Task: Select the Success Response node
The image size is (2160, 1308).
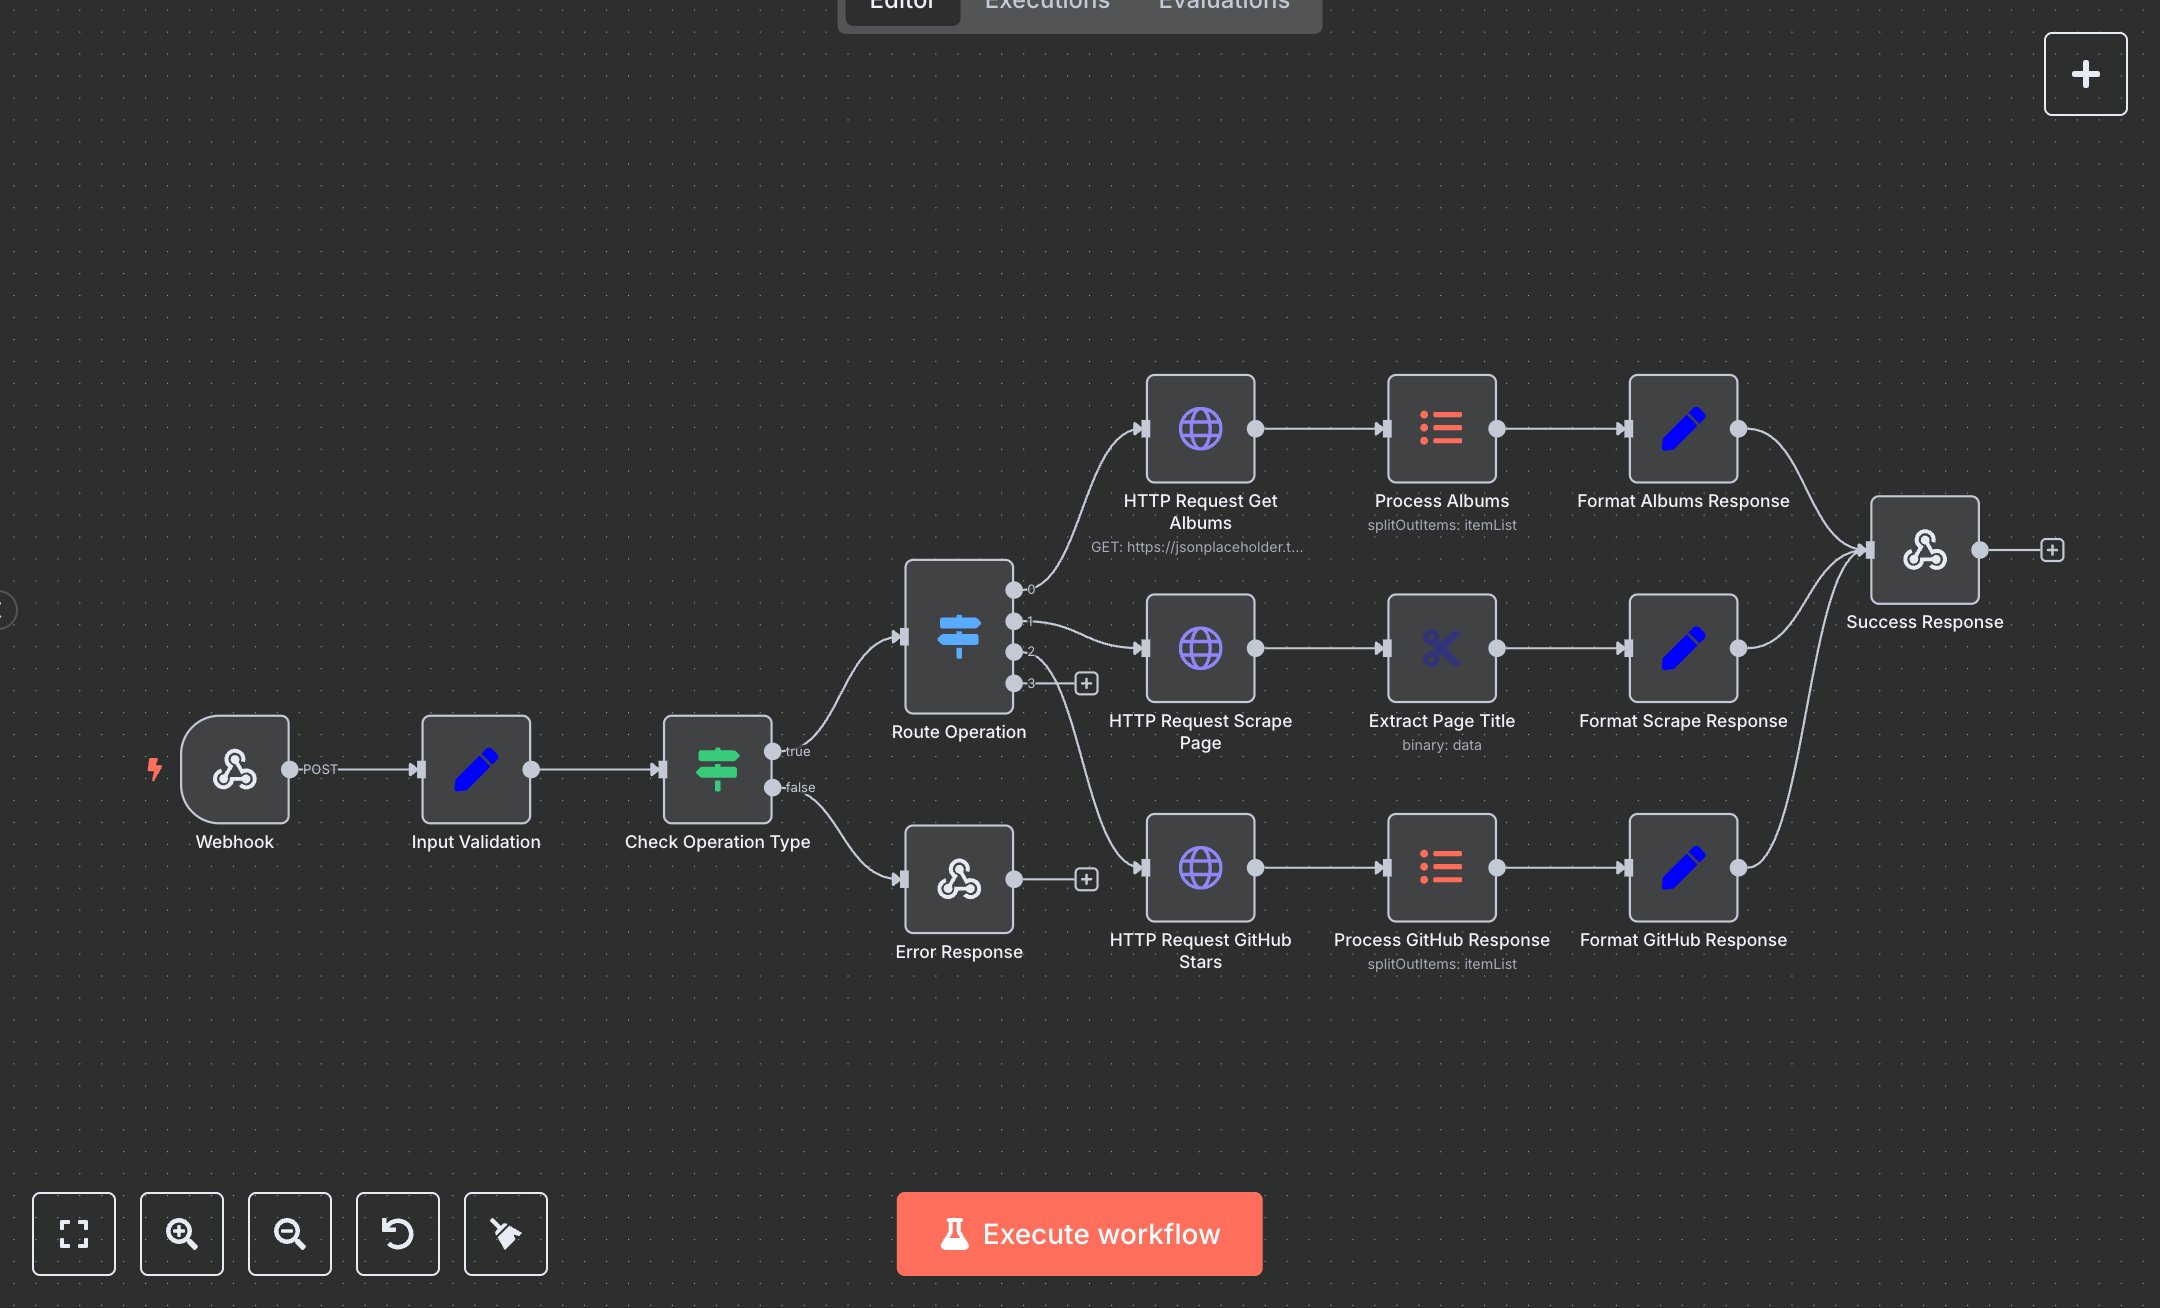Action: pos(1922,548)
